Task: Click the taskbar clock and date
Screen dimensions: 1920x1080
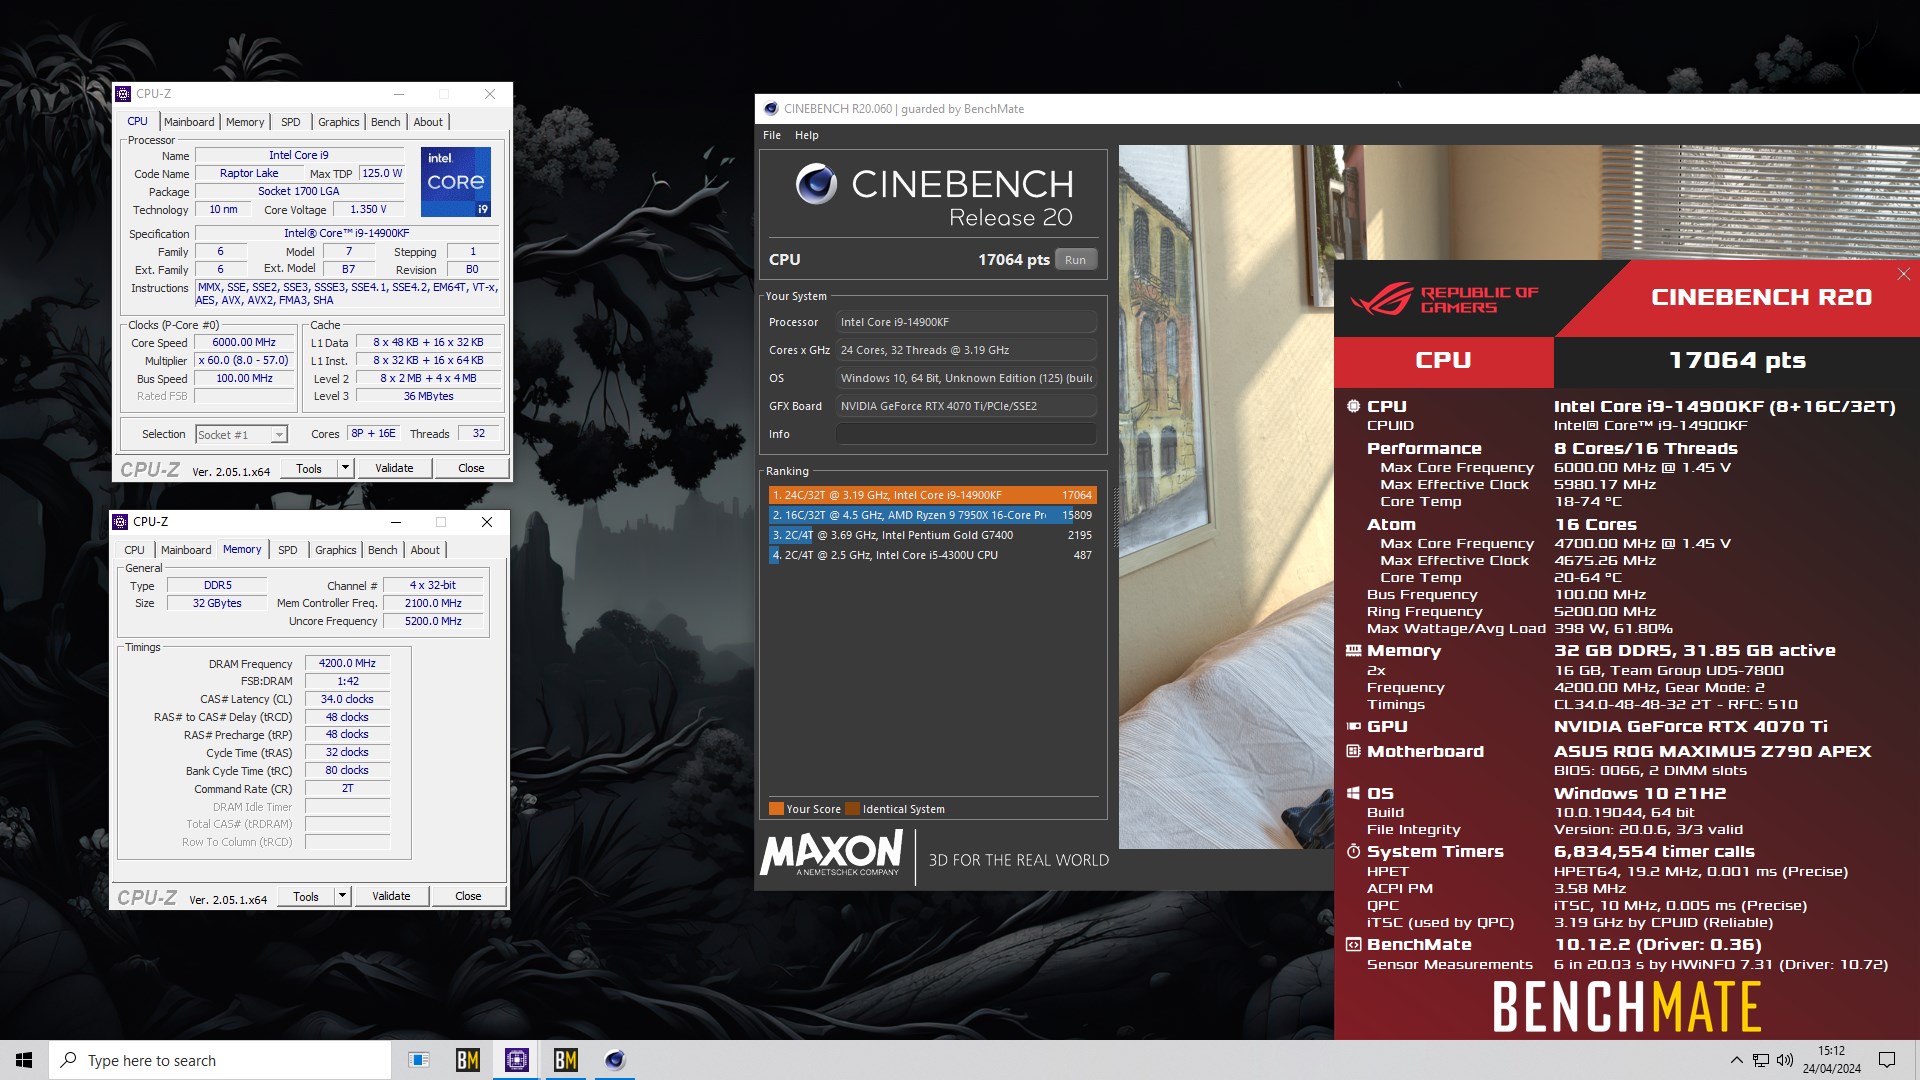Action: (x=1831, y=1060)
